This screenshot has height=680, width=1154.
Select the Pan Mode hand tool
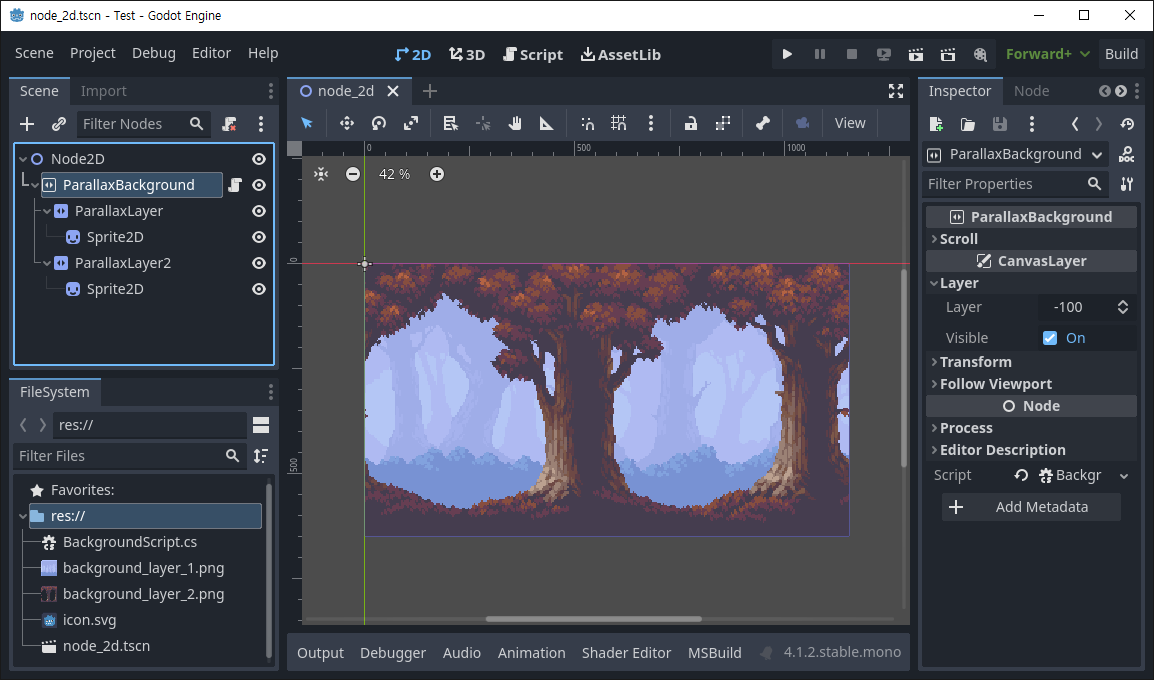514,123
